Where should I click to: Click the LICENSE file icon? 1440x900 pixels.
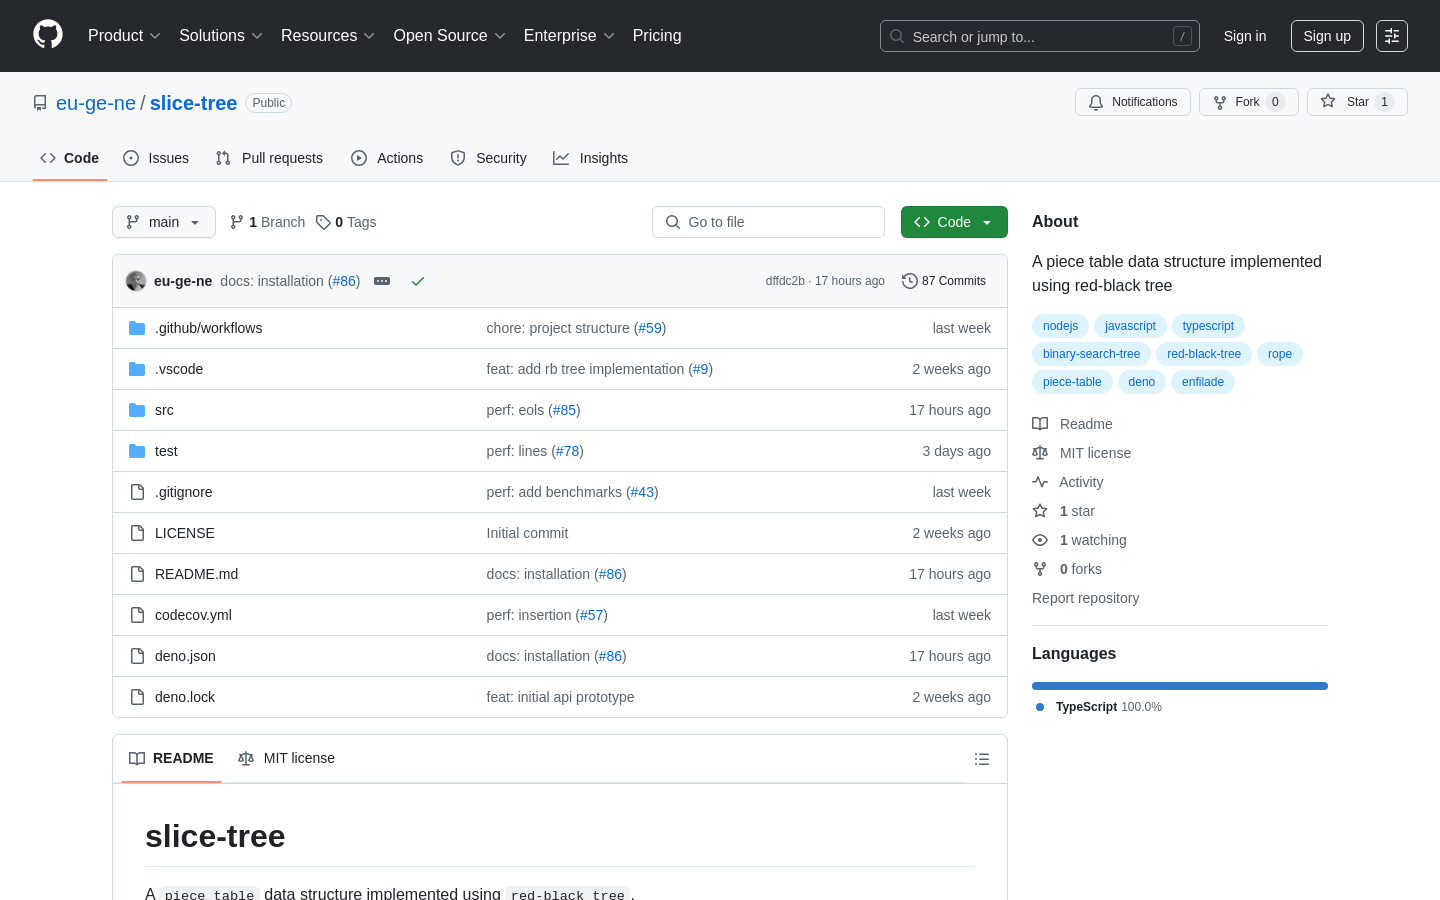[x=137, y=533]
